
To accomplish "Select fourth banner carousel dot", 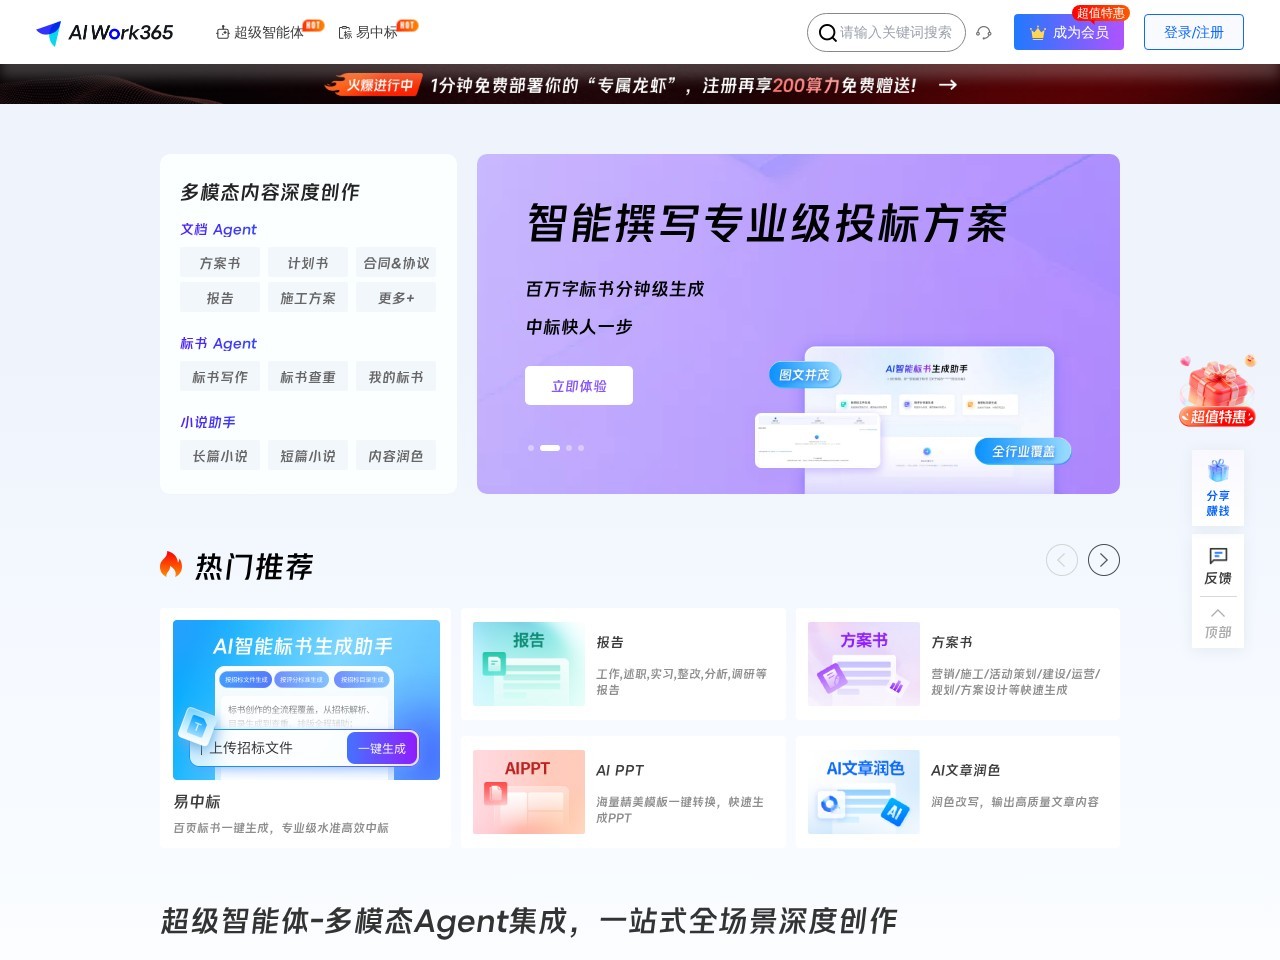I will [581, 448].
